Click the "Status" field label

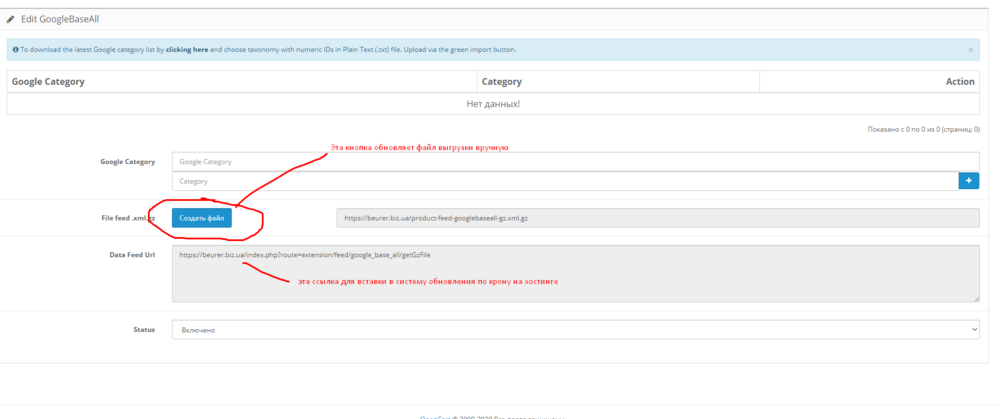click(144, 328)
